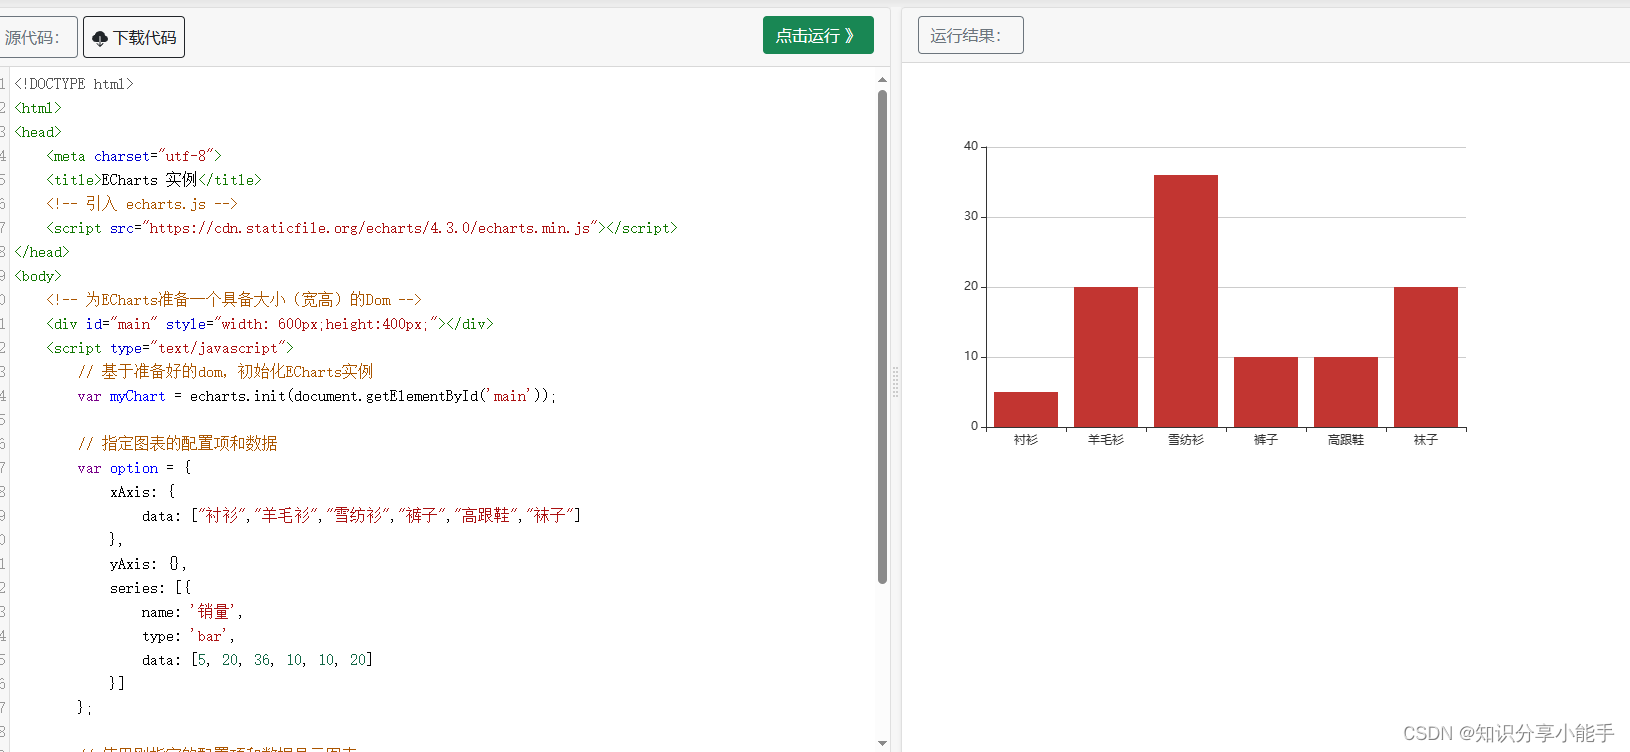Viewport: 1630px width, 752px height.
Task: Click the 高跟鞋 bar in chart
Action: (1346, 392)
